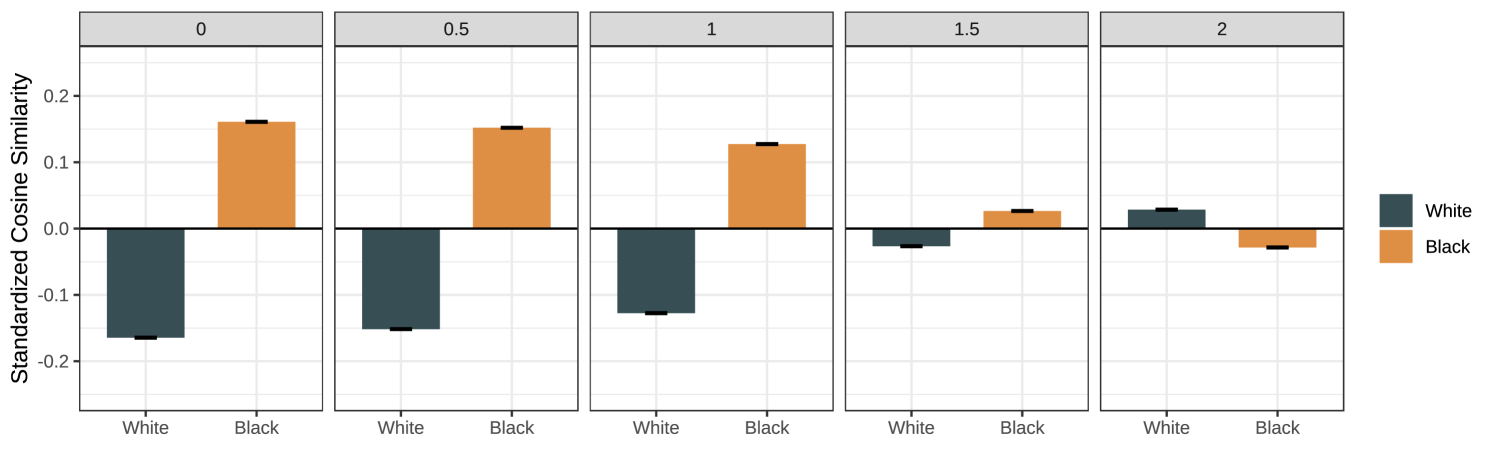
Task: Click the positive White bar in panel 2
Action: (x=1166, y=219)
